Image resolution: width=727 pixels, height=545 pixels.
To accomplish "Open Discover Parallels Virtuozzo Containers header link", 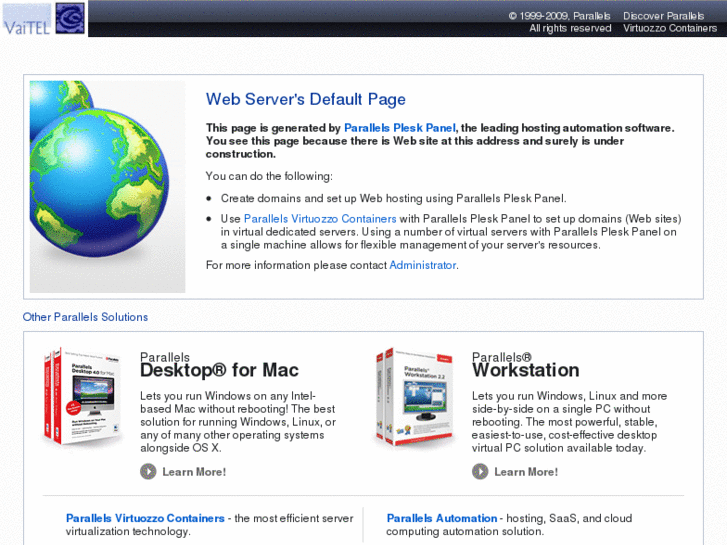I will tap(670, 22).
